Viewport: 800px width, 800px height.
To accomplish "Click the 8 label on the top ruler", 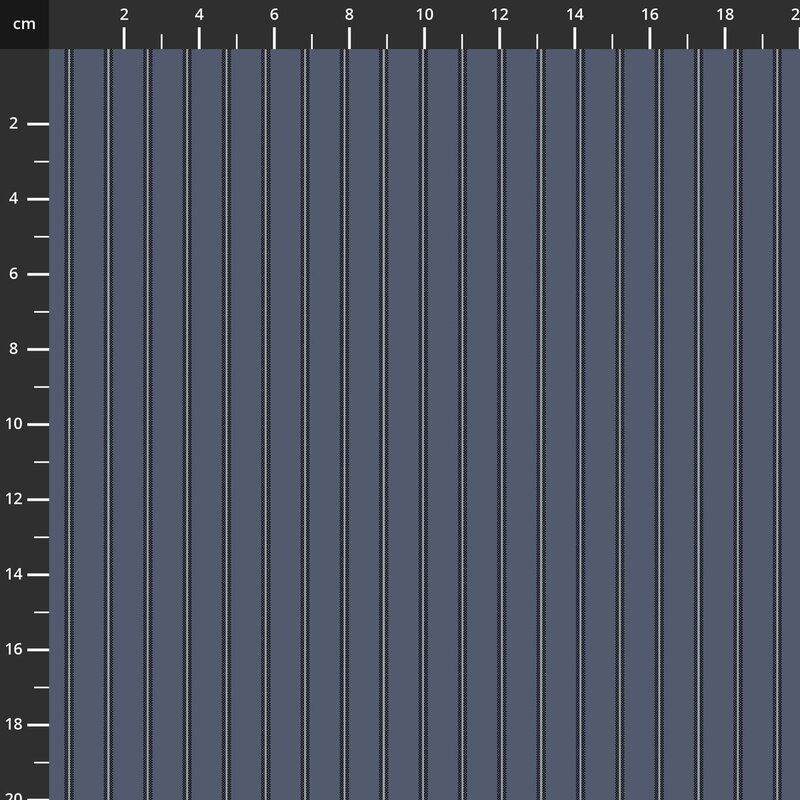I will pos(349,15).
